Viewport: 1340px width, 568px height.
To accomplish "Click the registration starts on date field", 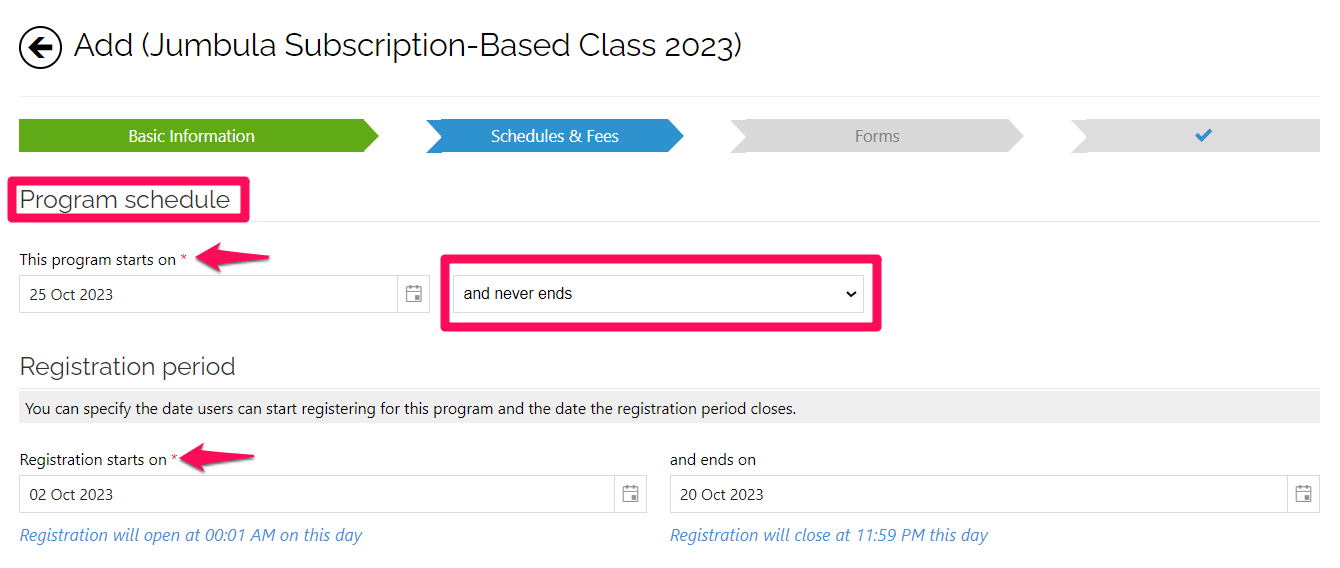I will pyautogui.click(x=317, y=494).
